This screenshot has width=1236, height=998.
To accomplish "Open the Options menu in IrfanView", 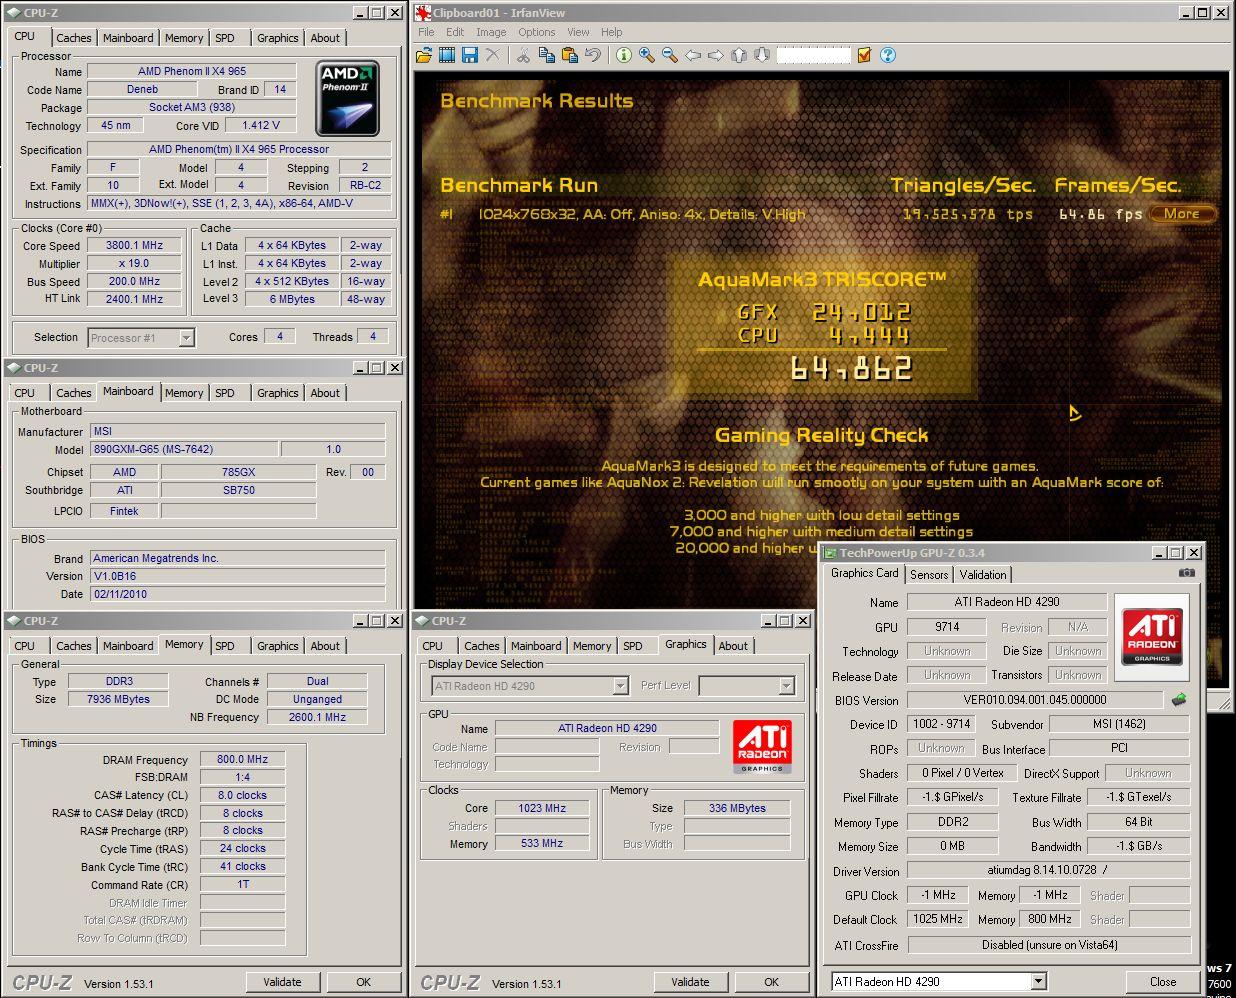I will (x=537, y=32).
